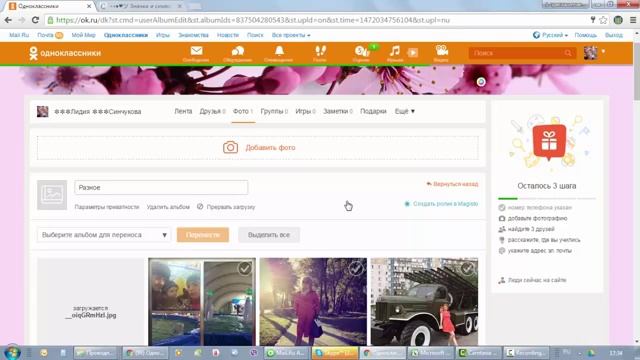Click the Windows Start button
Viewport: 640px width, 360px height.
point(12,353)
